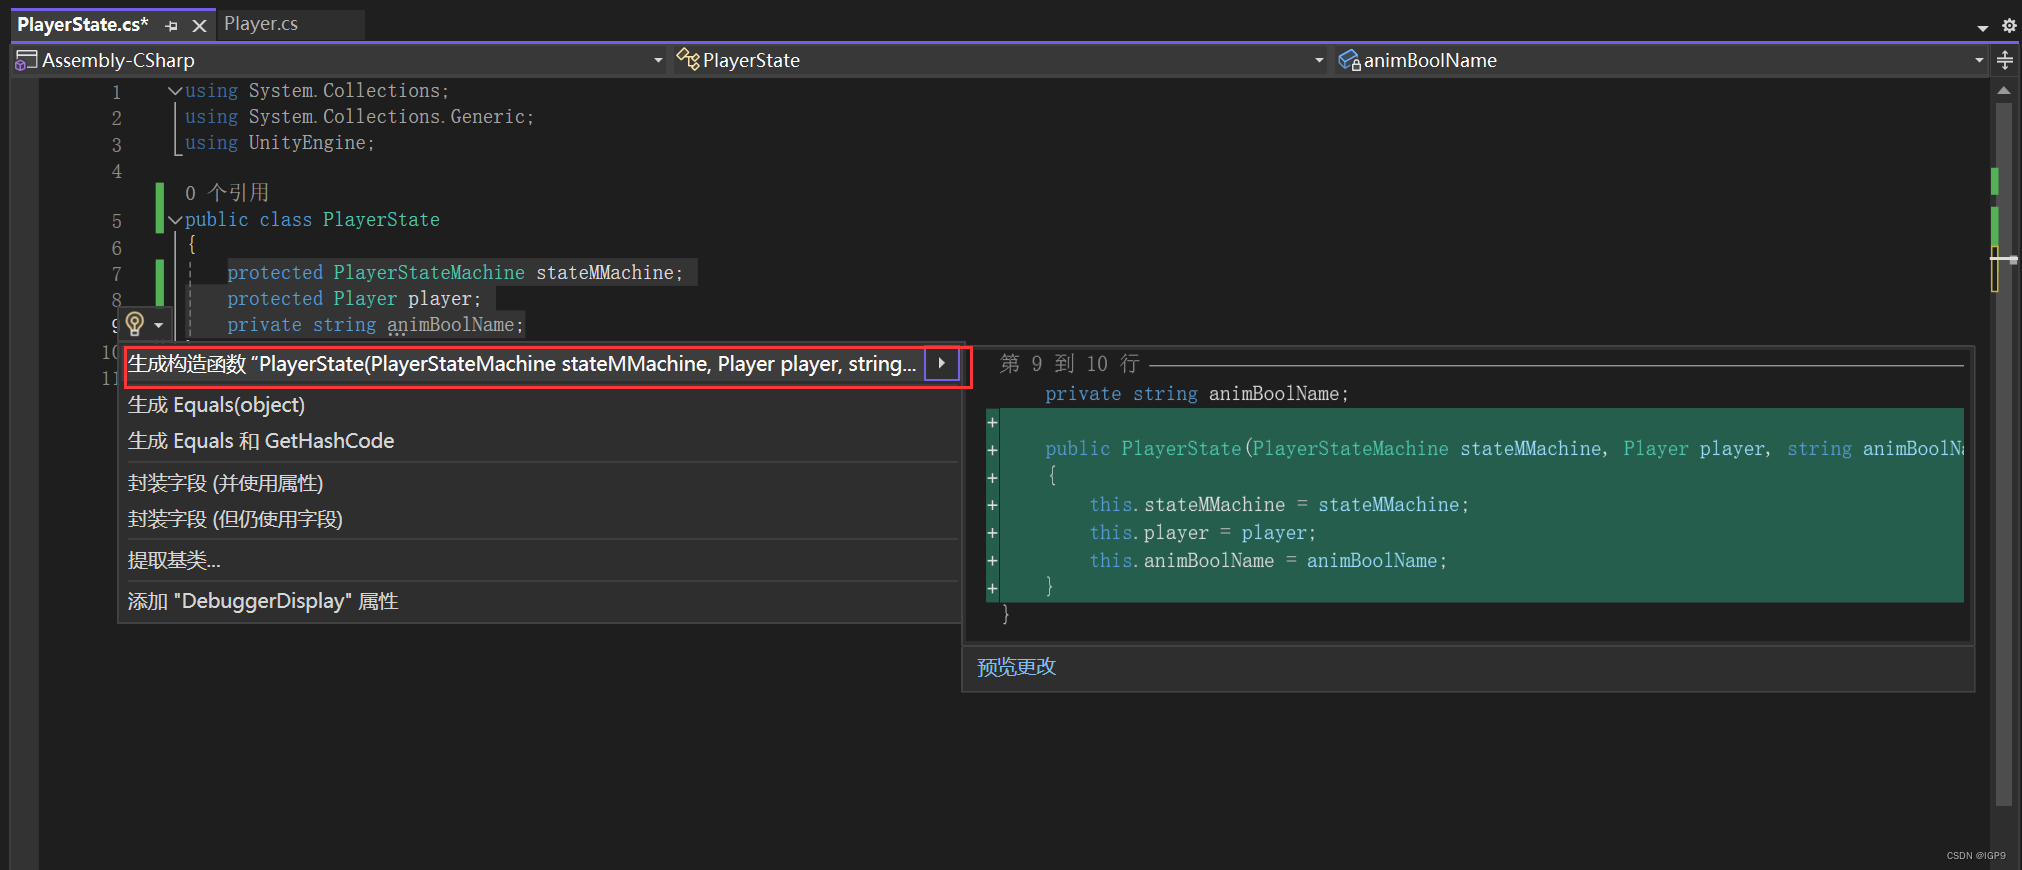Click the 'this.player = player;' preview line
Viewport: 2022px width, 870px height.
click(1203, 533)
